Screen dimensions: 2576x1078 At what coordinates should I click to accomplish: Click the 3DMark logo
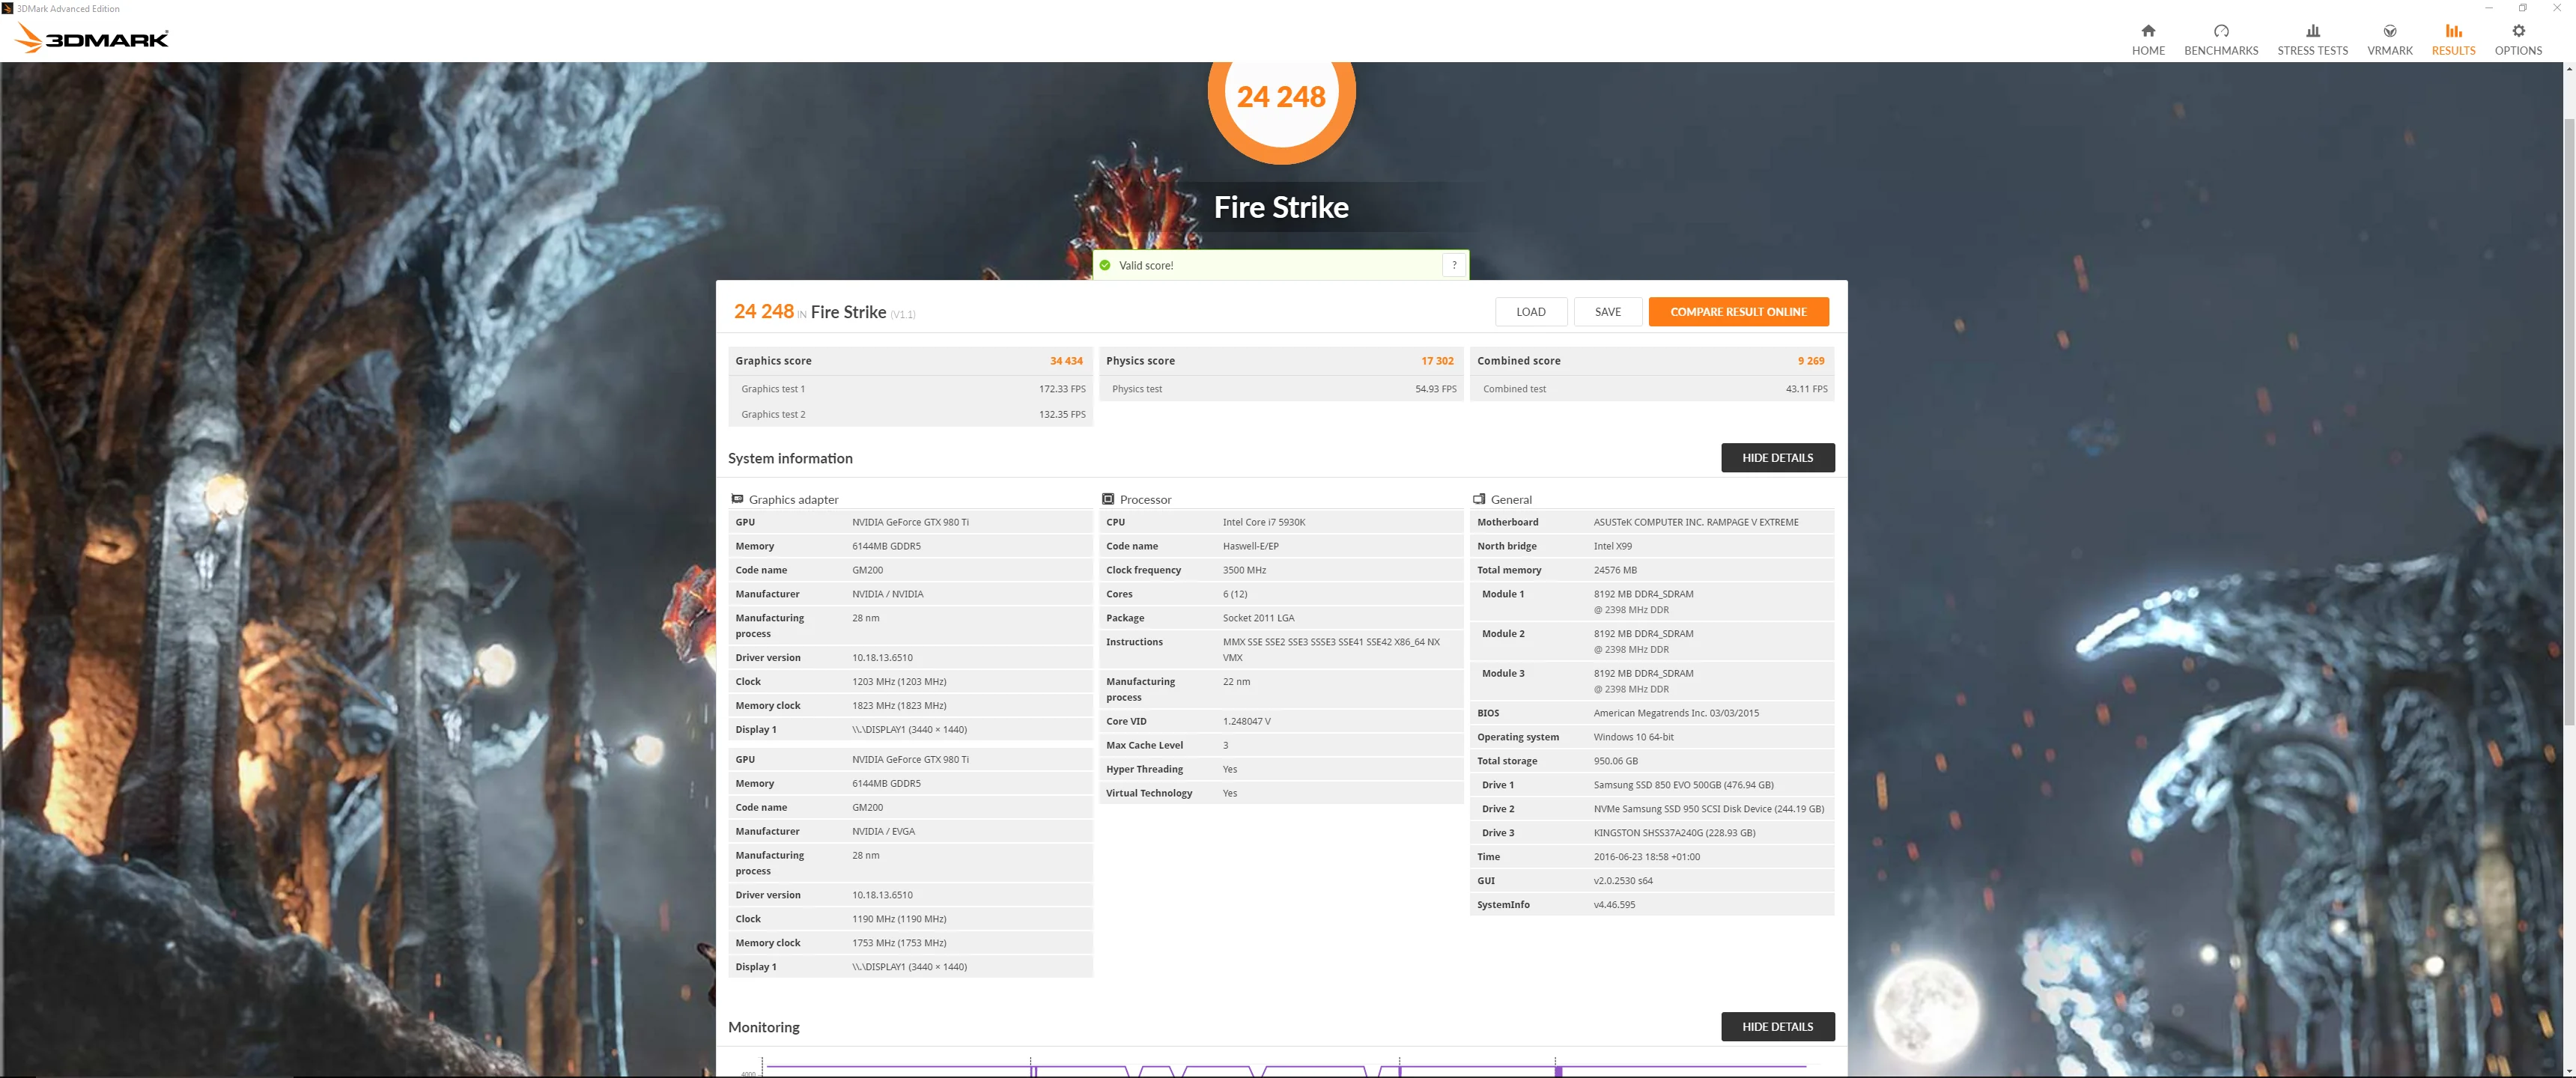92,38
